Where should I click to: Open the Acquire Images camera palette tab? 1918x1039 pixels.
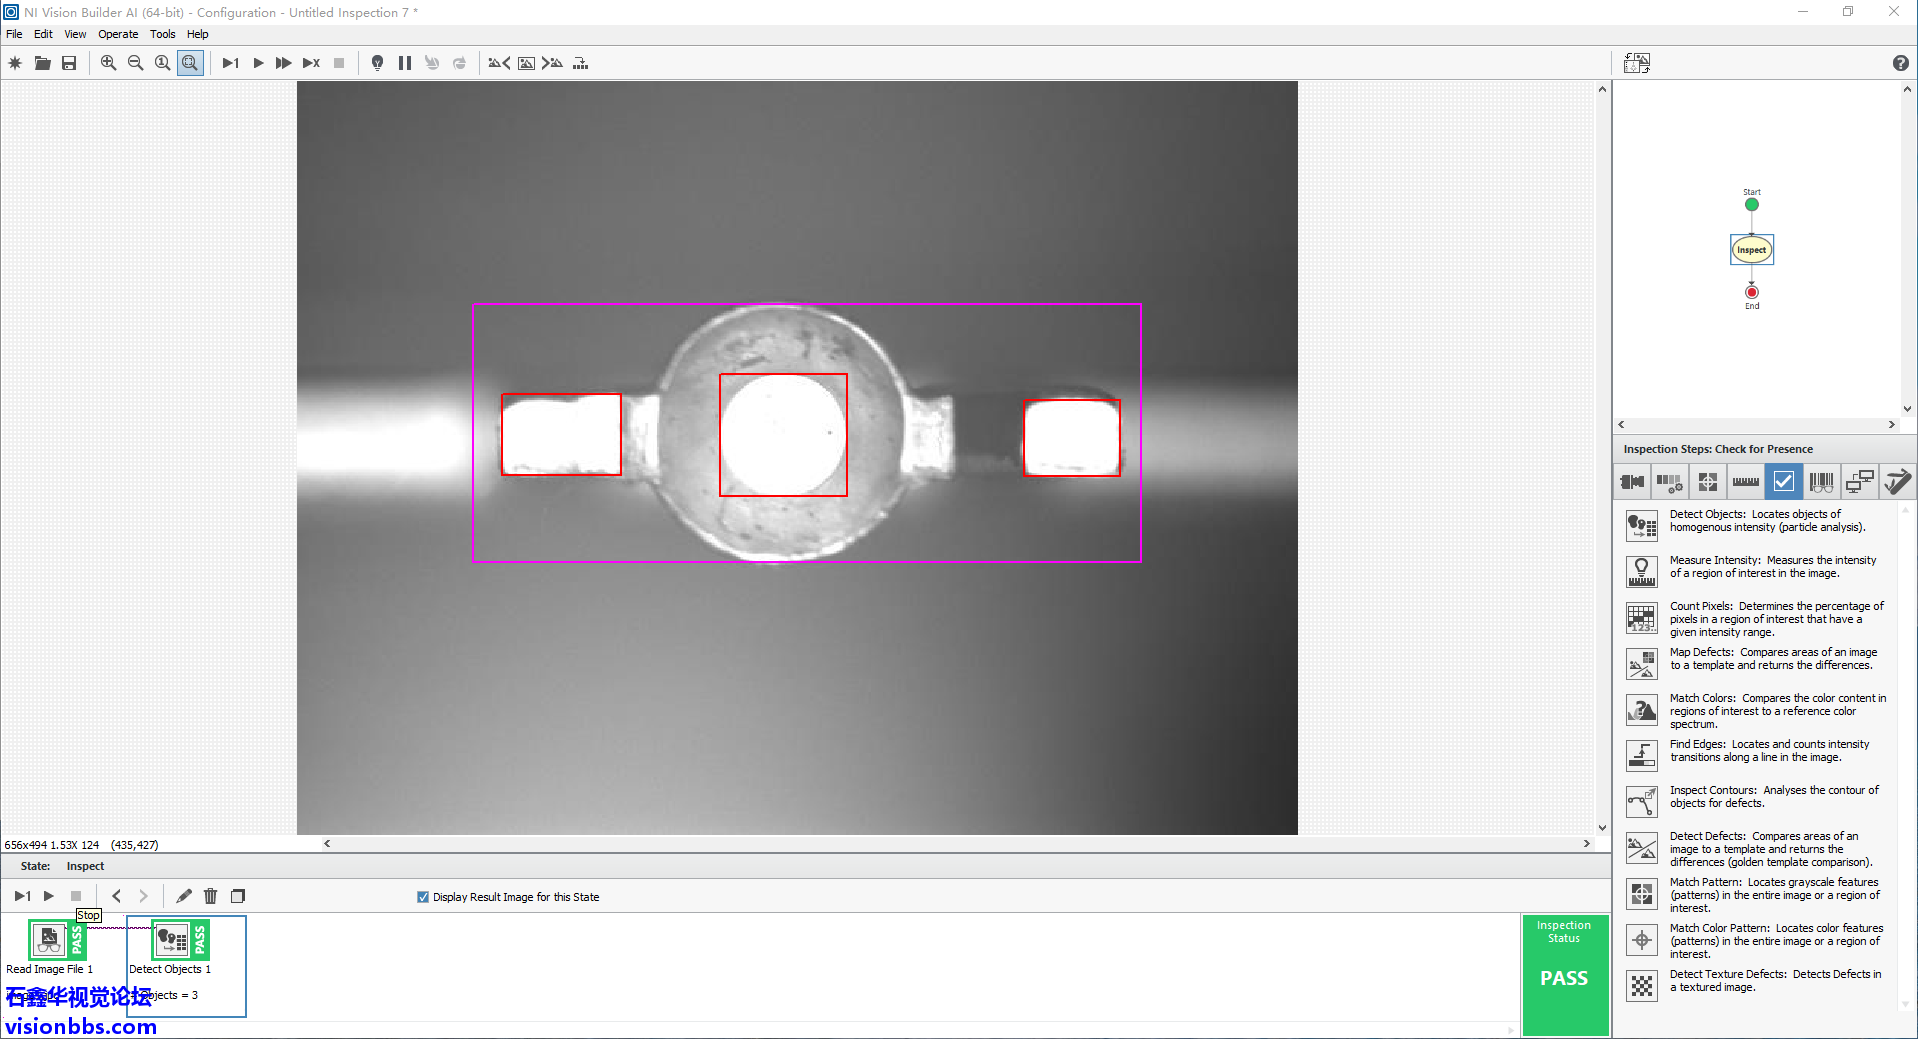[1632, 482]
